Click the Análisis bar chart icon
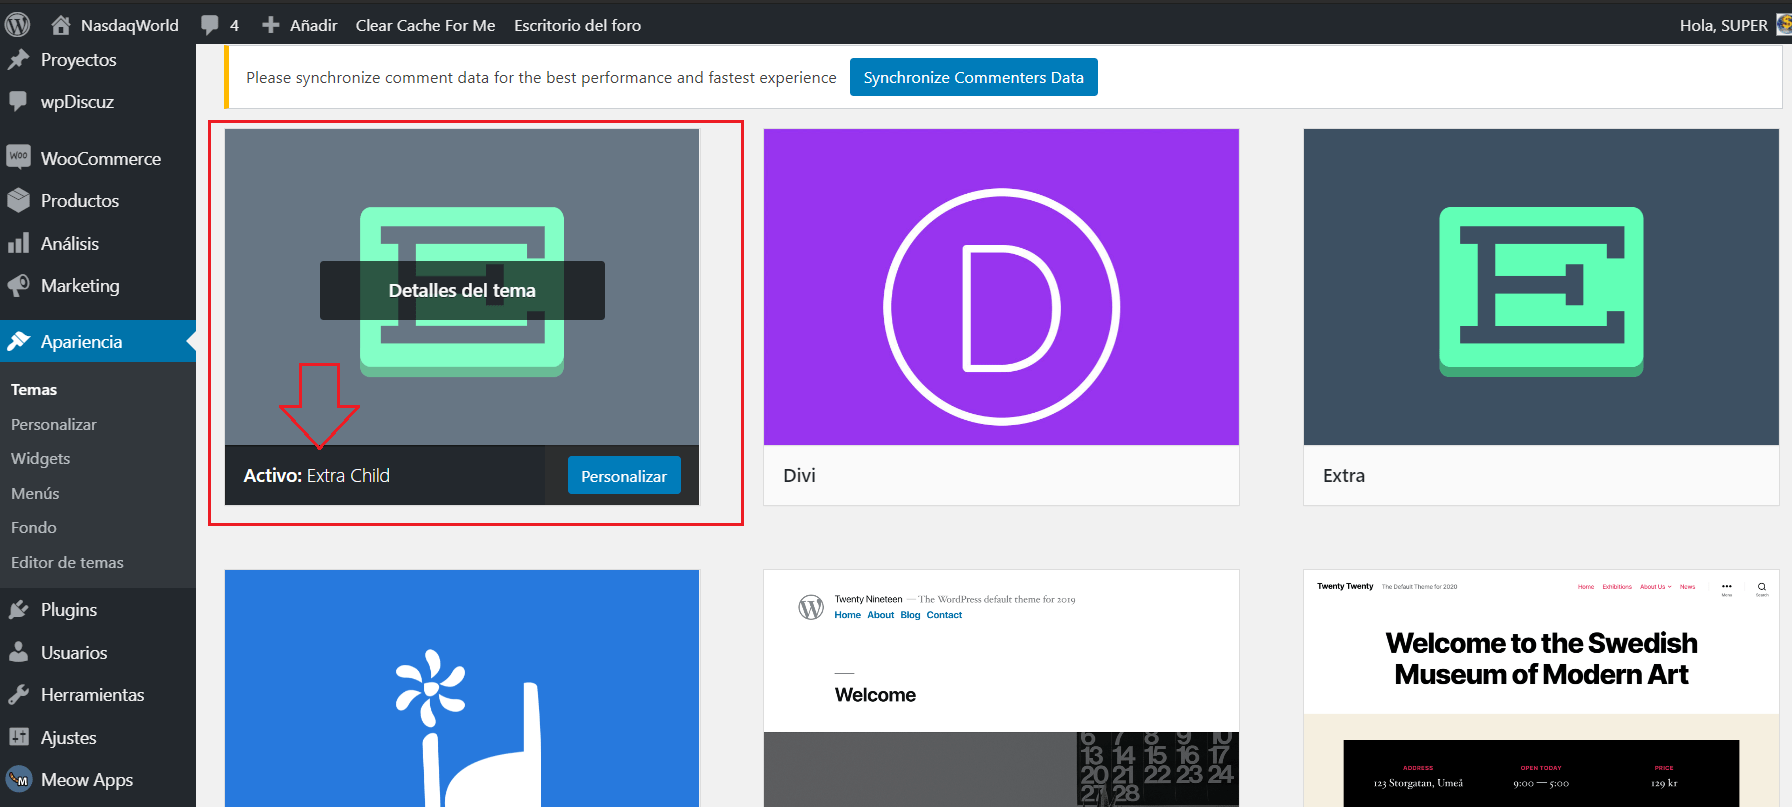 (18, 243)
